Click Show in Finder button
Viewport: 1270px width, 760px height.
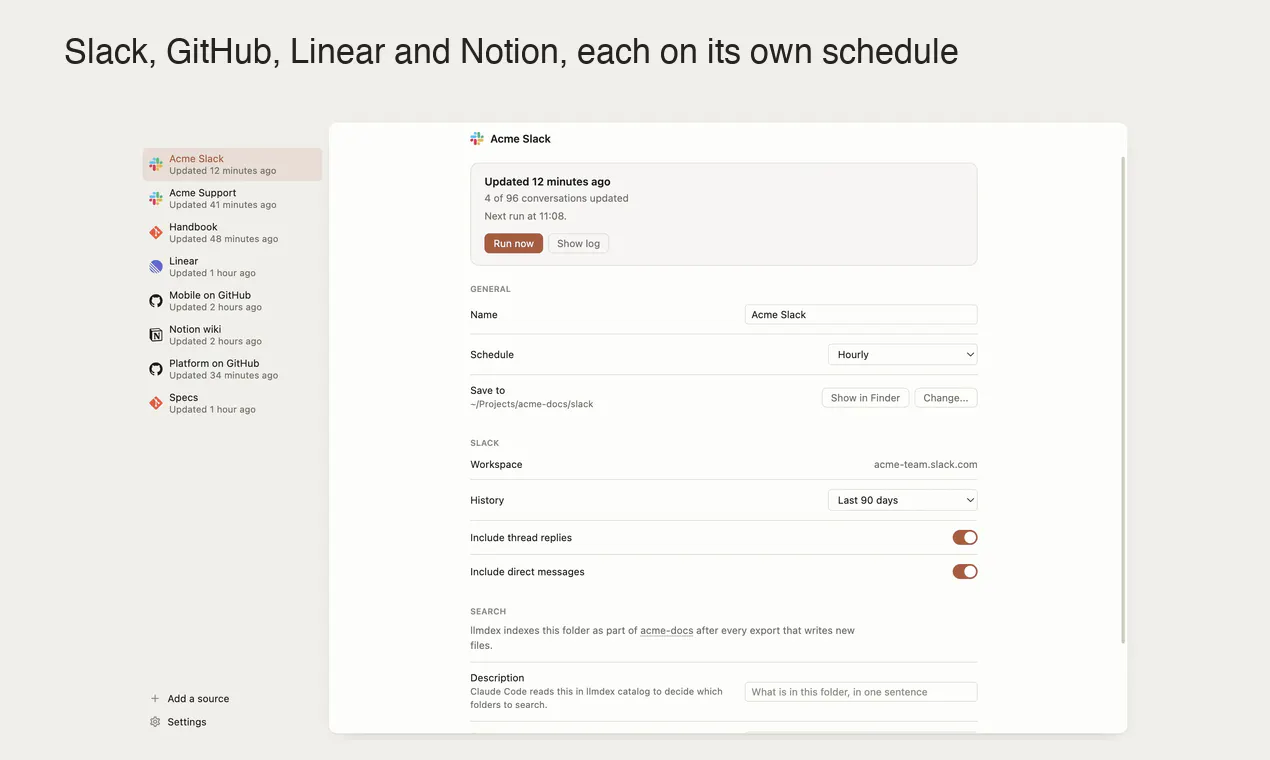865,397
